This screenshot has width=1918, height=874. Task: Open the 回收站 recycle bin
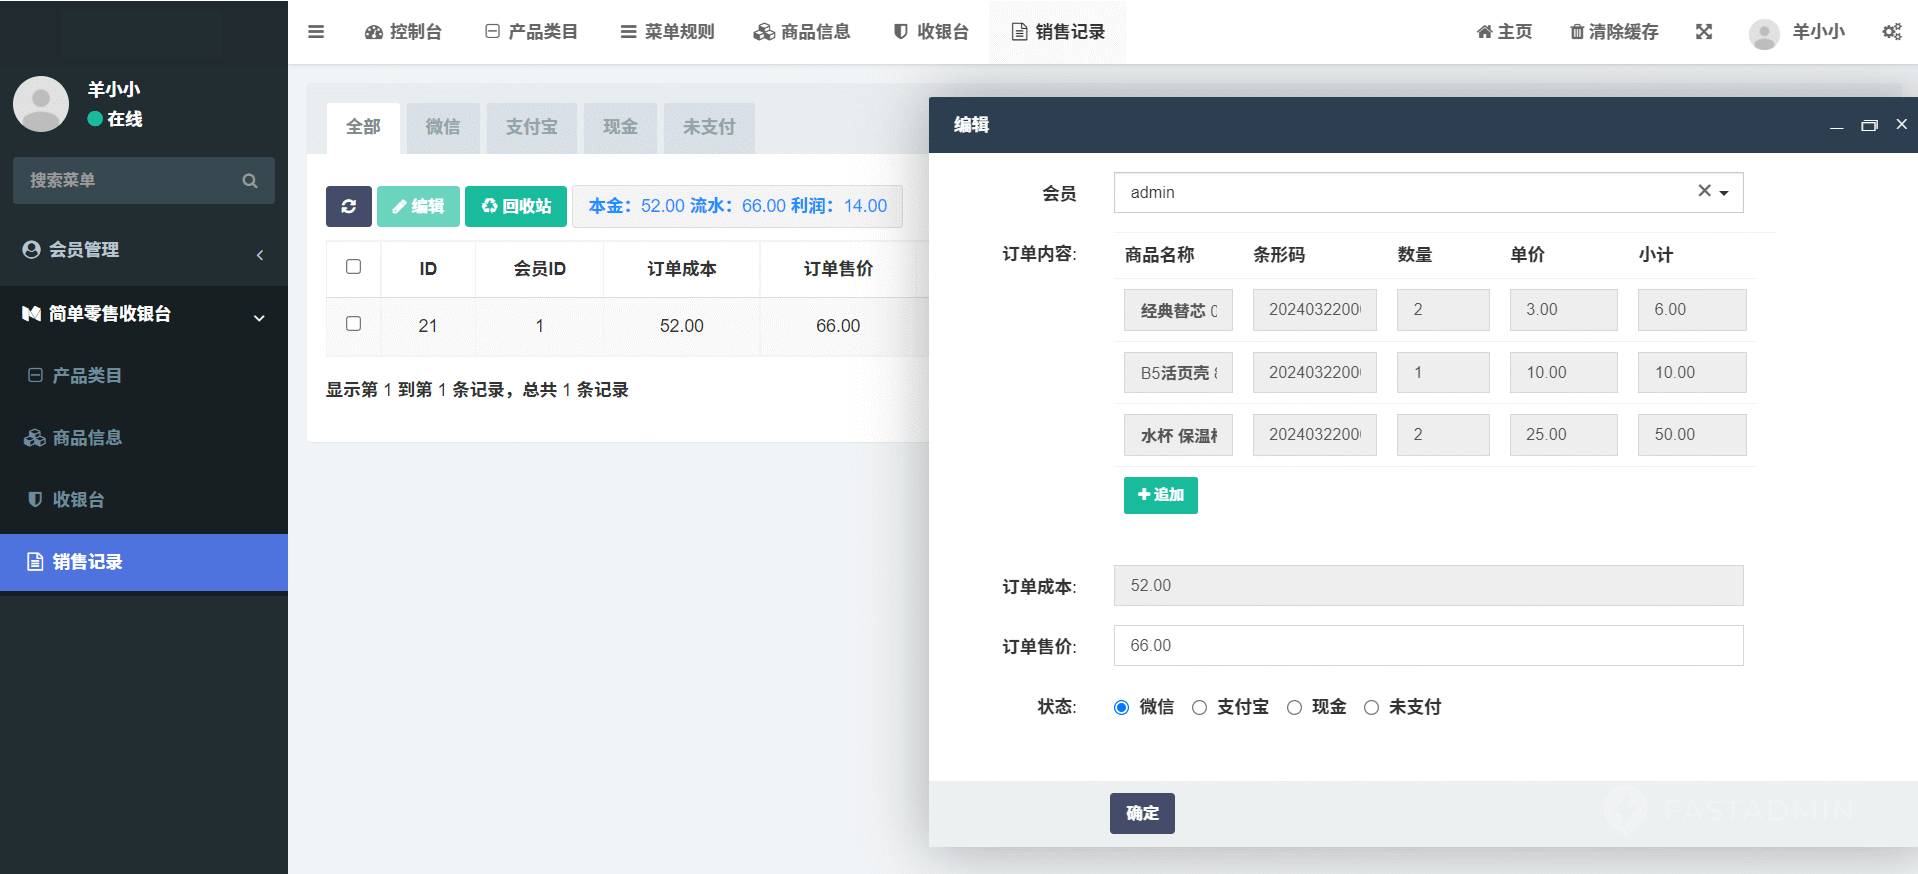(x=516, y=206)
